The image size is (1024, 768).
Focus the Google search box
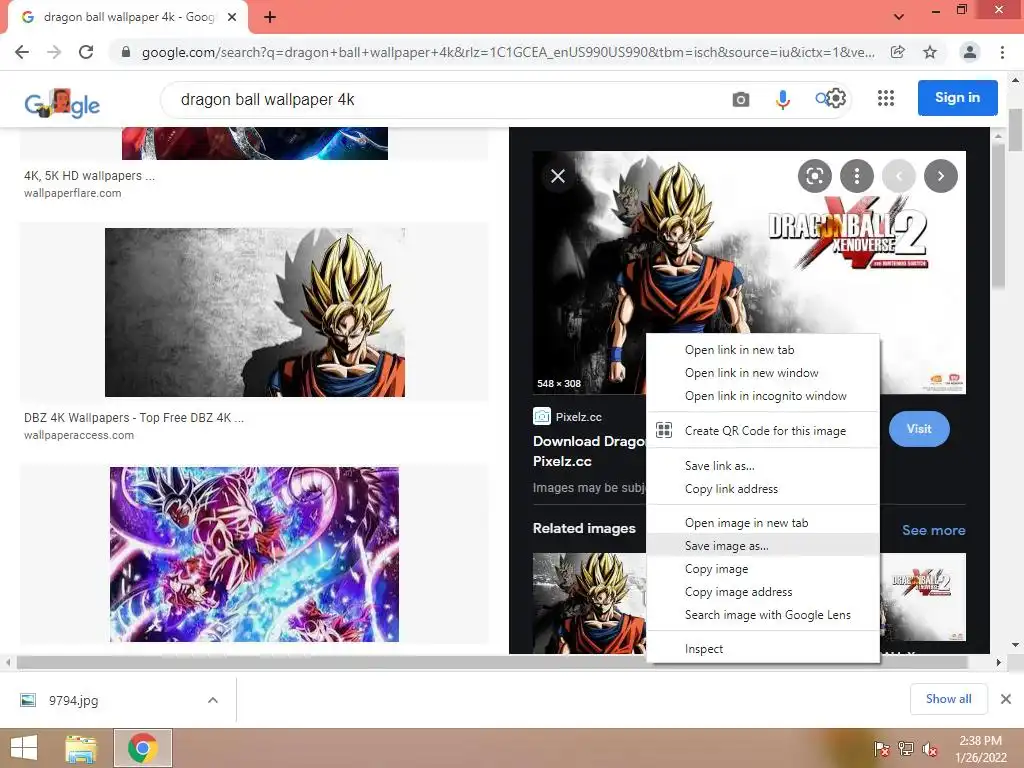(444, 99)
